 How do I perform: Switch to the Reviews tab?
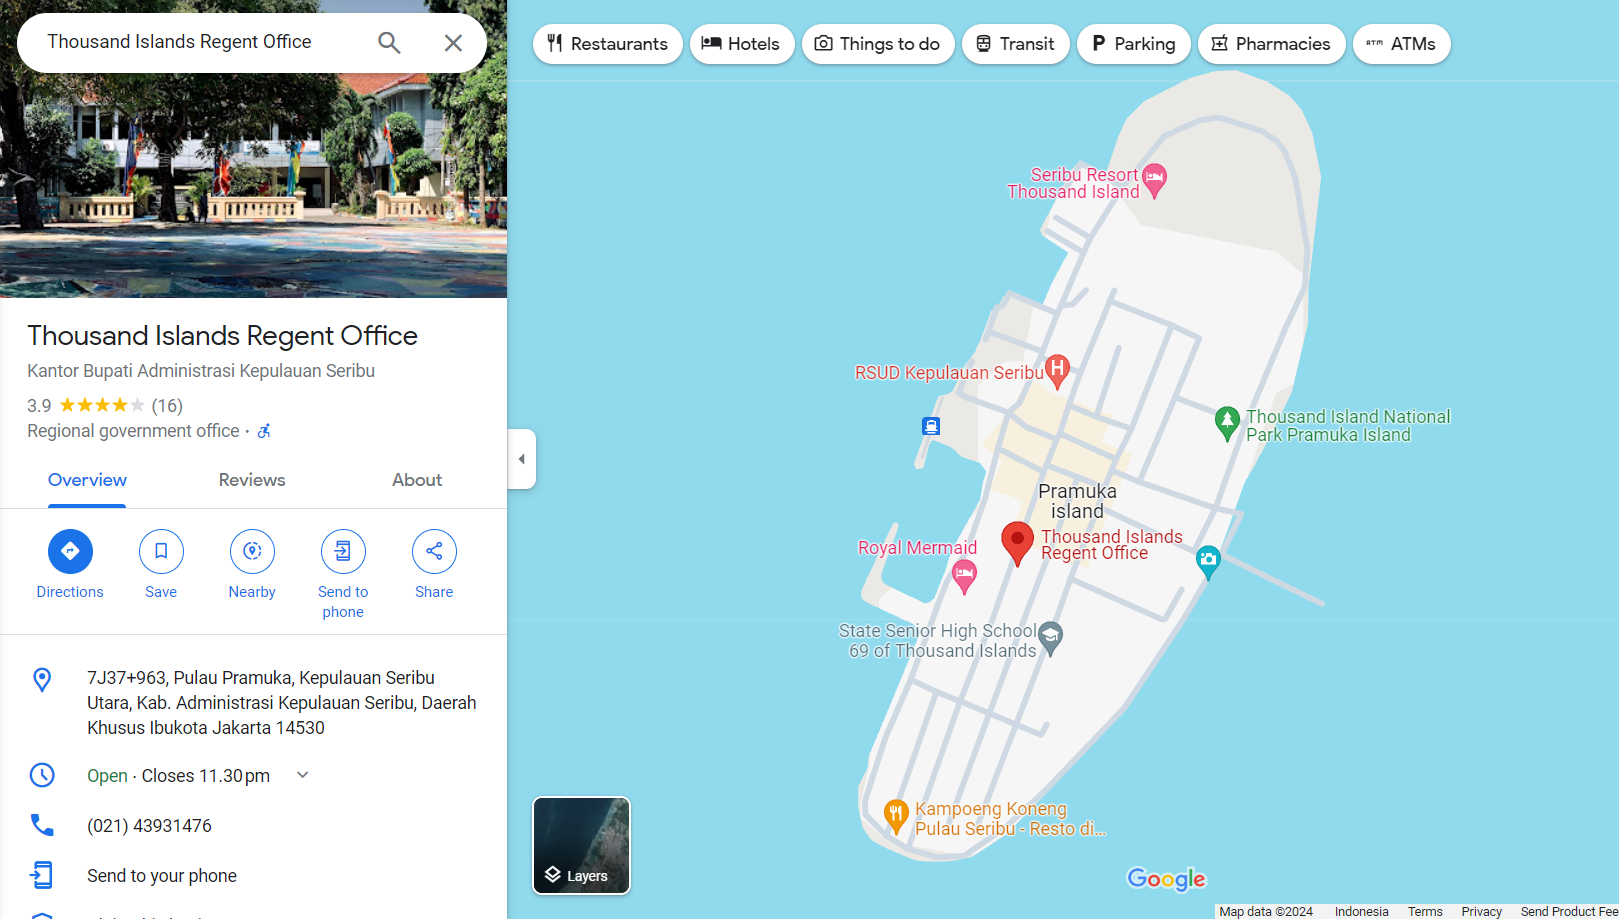(252, 480)
